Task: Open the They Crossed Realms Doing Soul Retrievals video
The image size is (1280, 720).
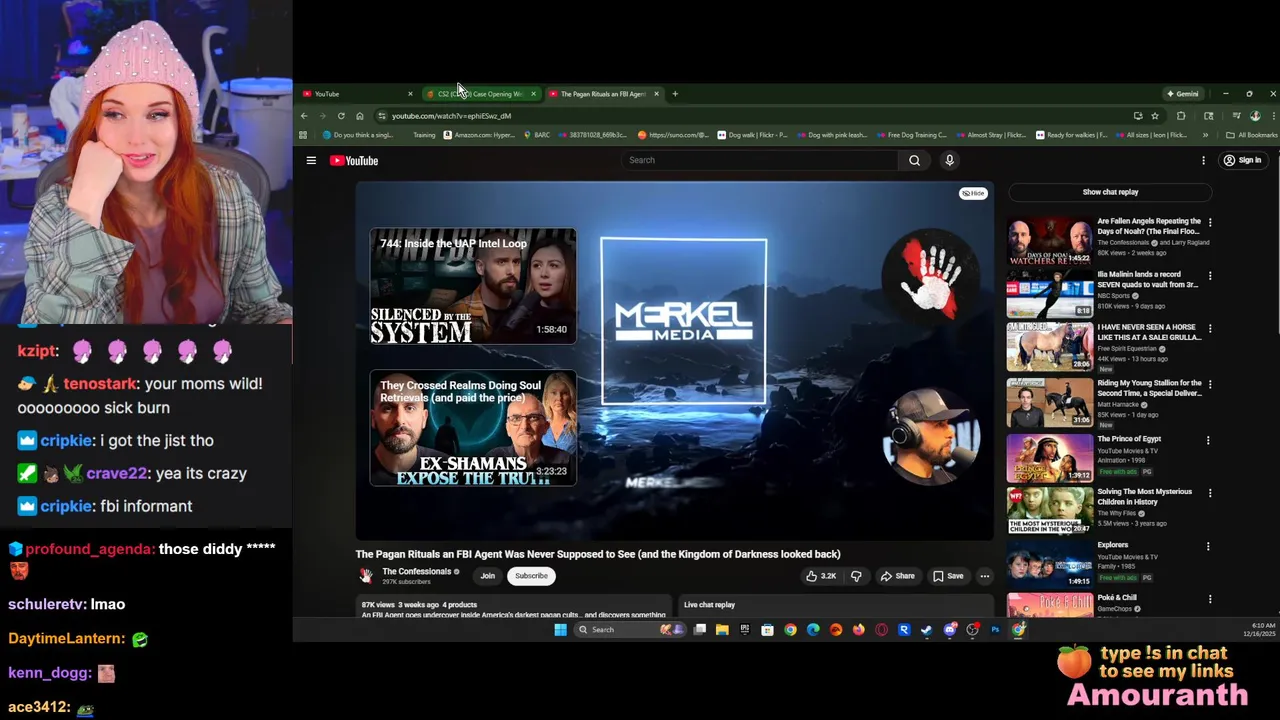Action: point(473,428)
